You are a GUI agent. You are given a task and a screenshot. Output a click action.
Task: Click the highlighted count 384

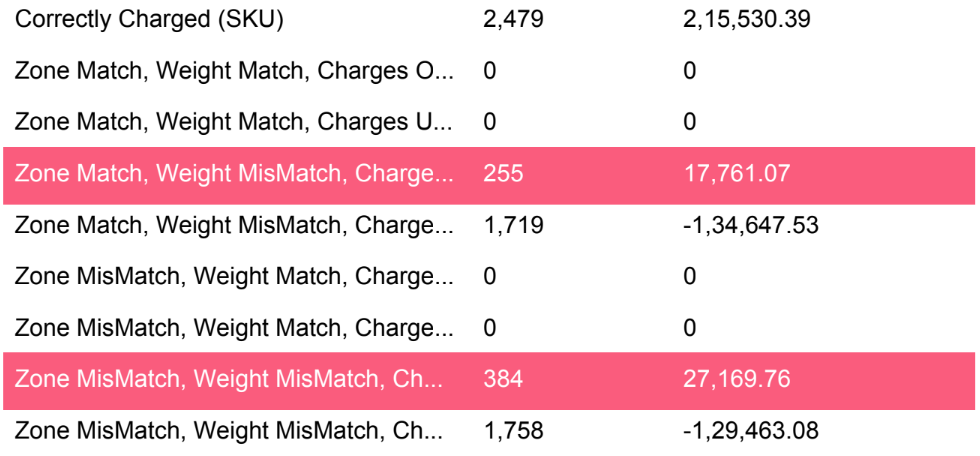[502, 379]
